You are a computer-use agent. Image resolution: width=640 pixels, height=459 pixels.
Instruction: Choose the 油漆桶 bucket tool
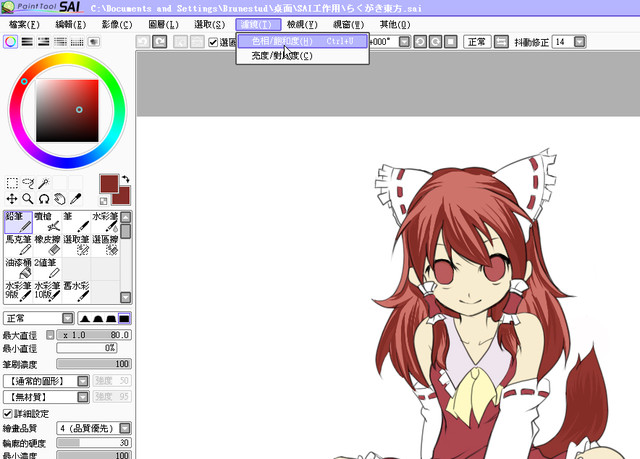coord(18,268)
